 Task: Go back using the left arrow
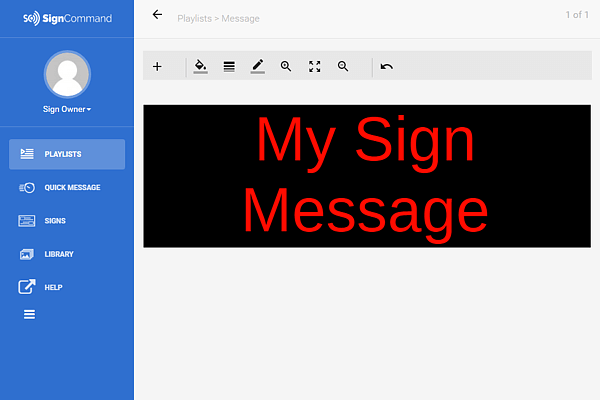pos(157,15)
